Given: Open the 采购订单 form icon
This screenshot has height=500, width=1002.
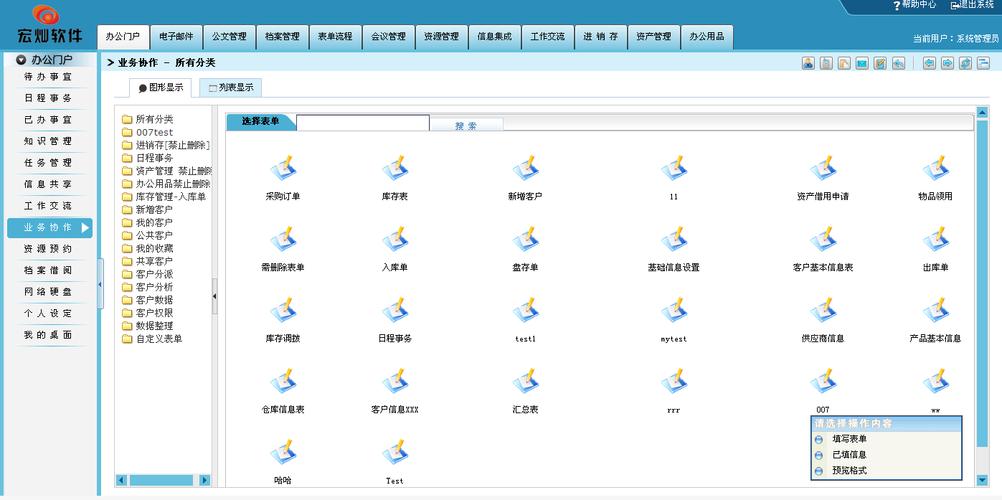Looking at the screenshot, I should pyautogui.click(x=282, y=169).
